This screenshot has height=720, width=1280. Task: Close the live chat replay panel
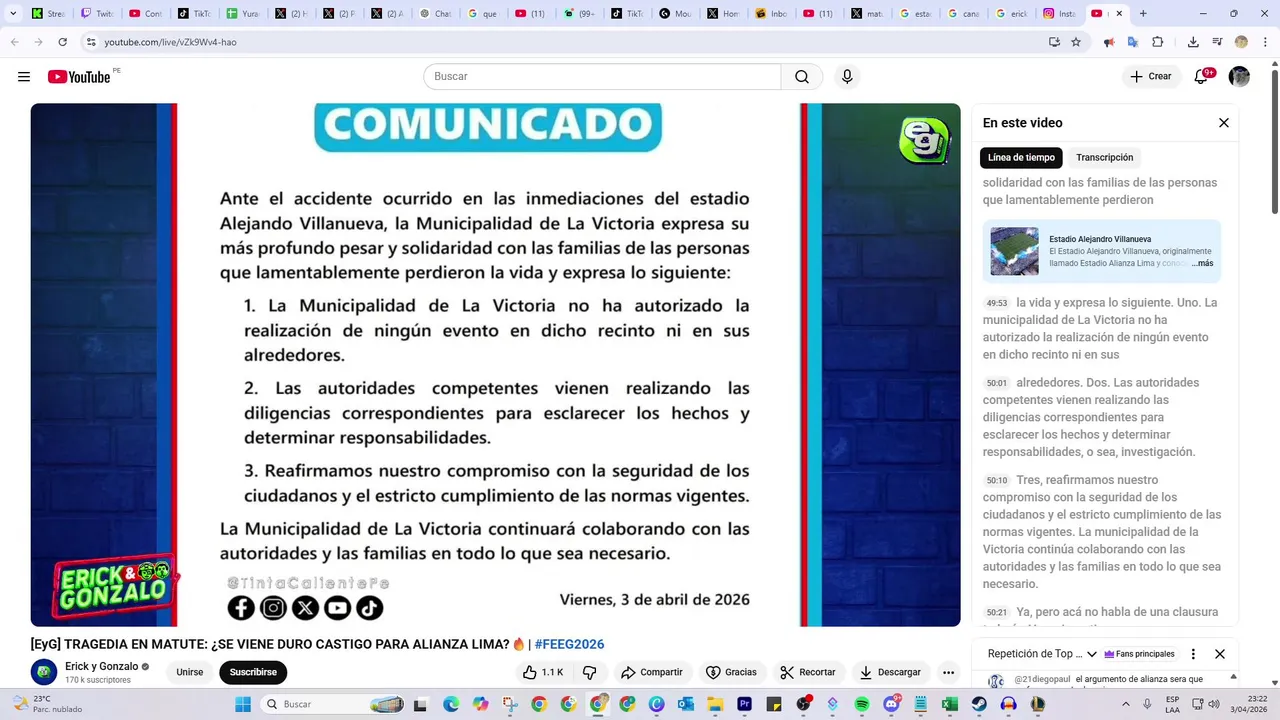click(1220, 654)
